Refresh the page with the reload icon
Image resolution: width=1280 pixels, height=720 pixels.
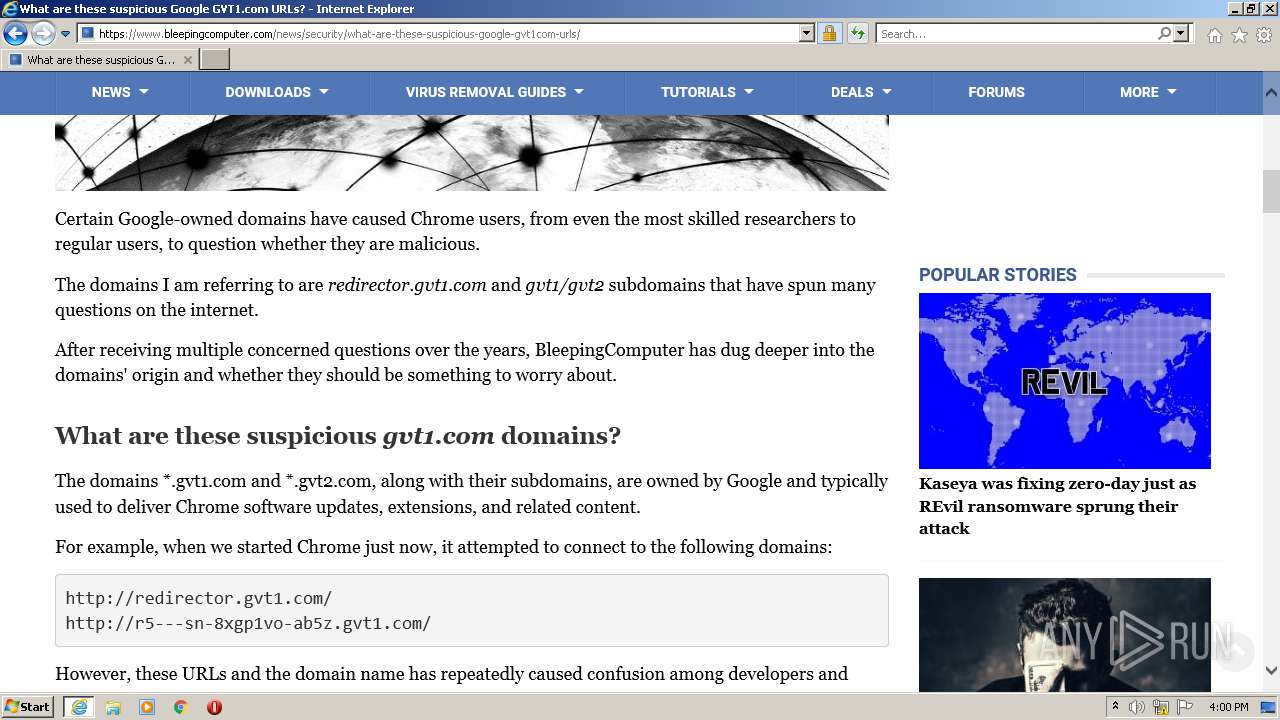click(x=857, y=34)
